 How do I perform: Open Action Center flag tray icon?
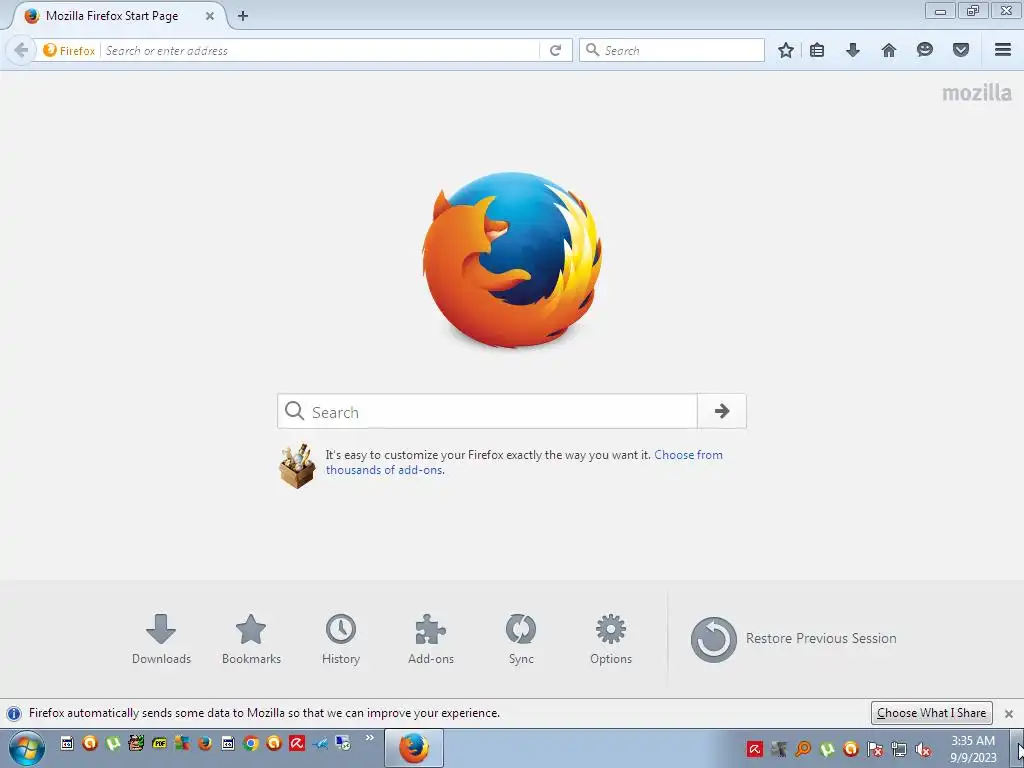[875, 749]
